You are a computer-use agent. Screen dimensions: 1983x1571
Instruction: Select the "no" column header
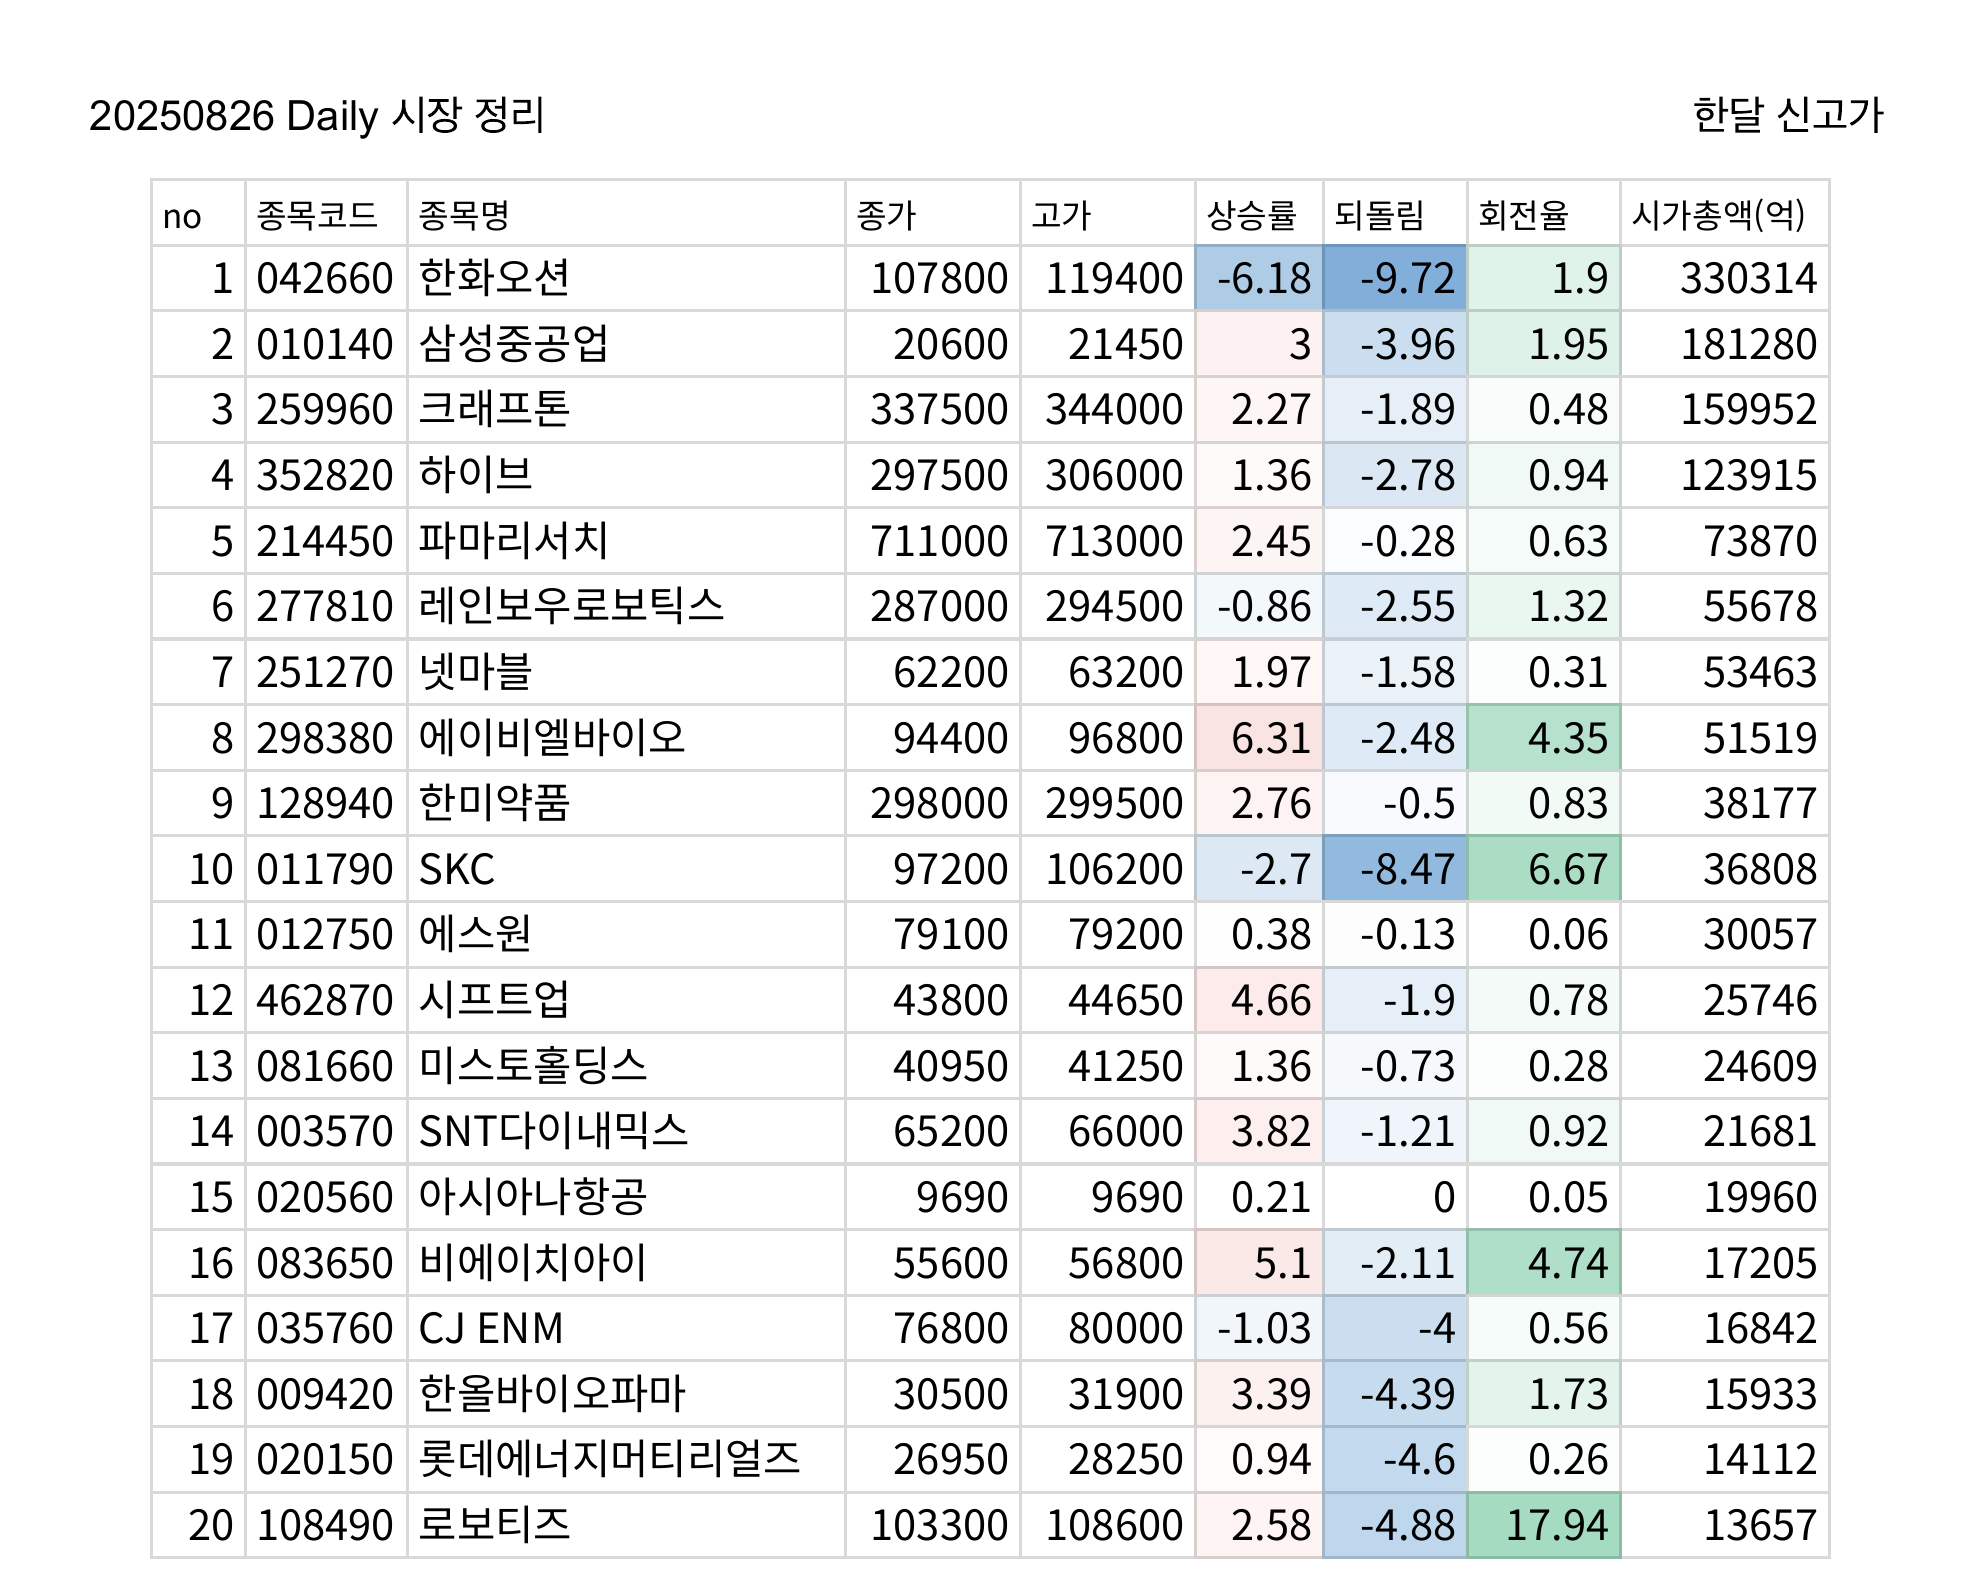(182, 217)
